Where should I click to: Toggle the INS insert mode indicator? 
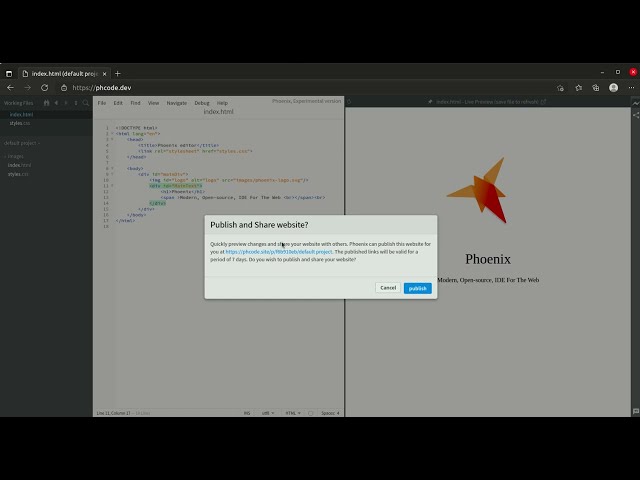coord(247,413)
